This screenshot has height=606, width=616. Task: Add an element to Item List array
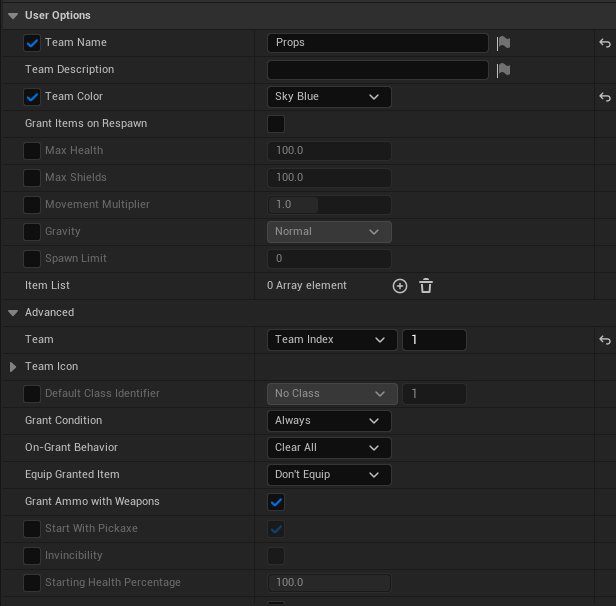400,286
